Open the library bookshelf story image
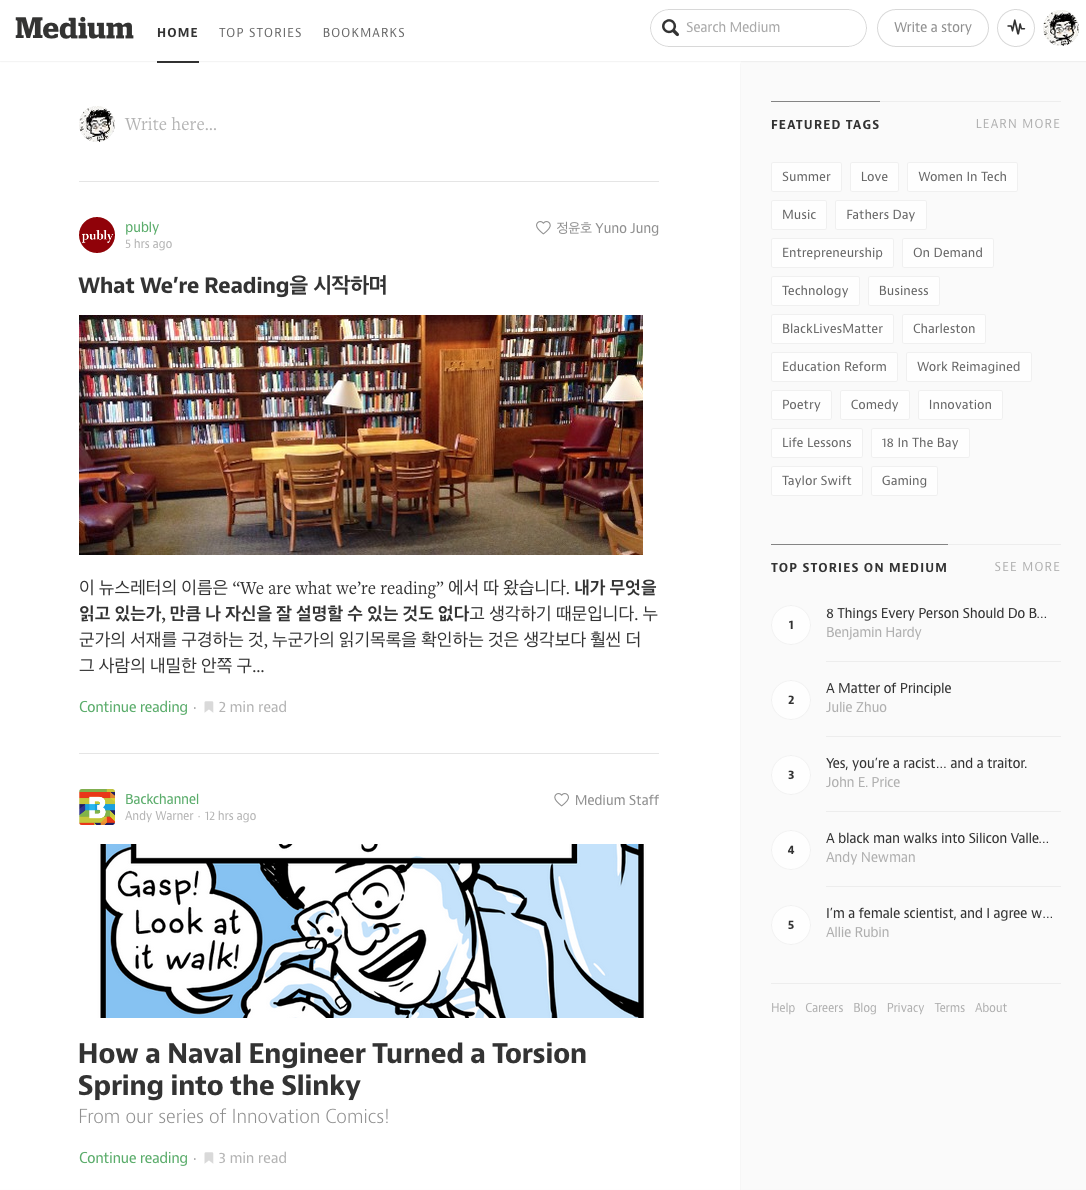 coord(360,435)
